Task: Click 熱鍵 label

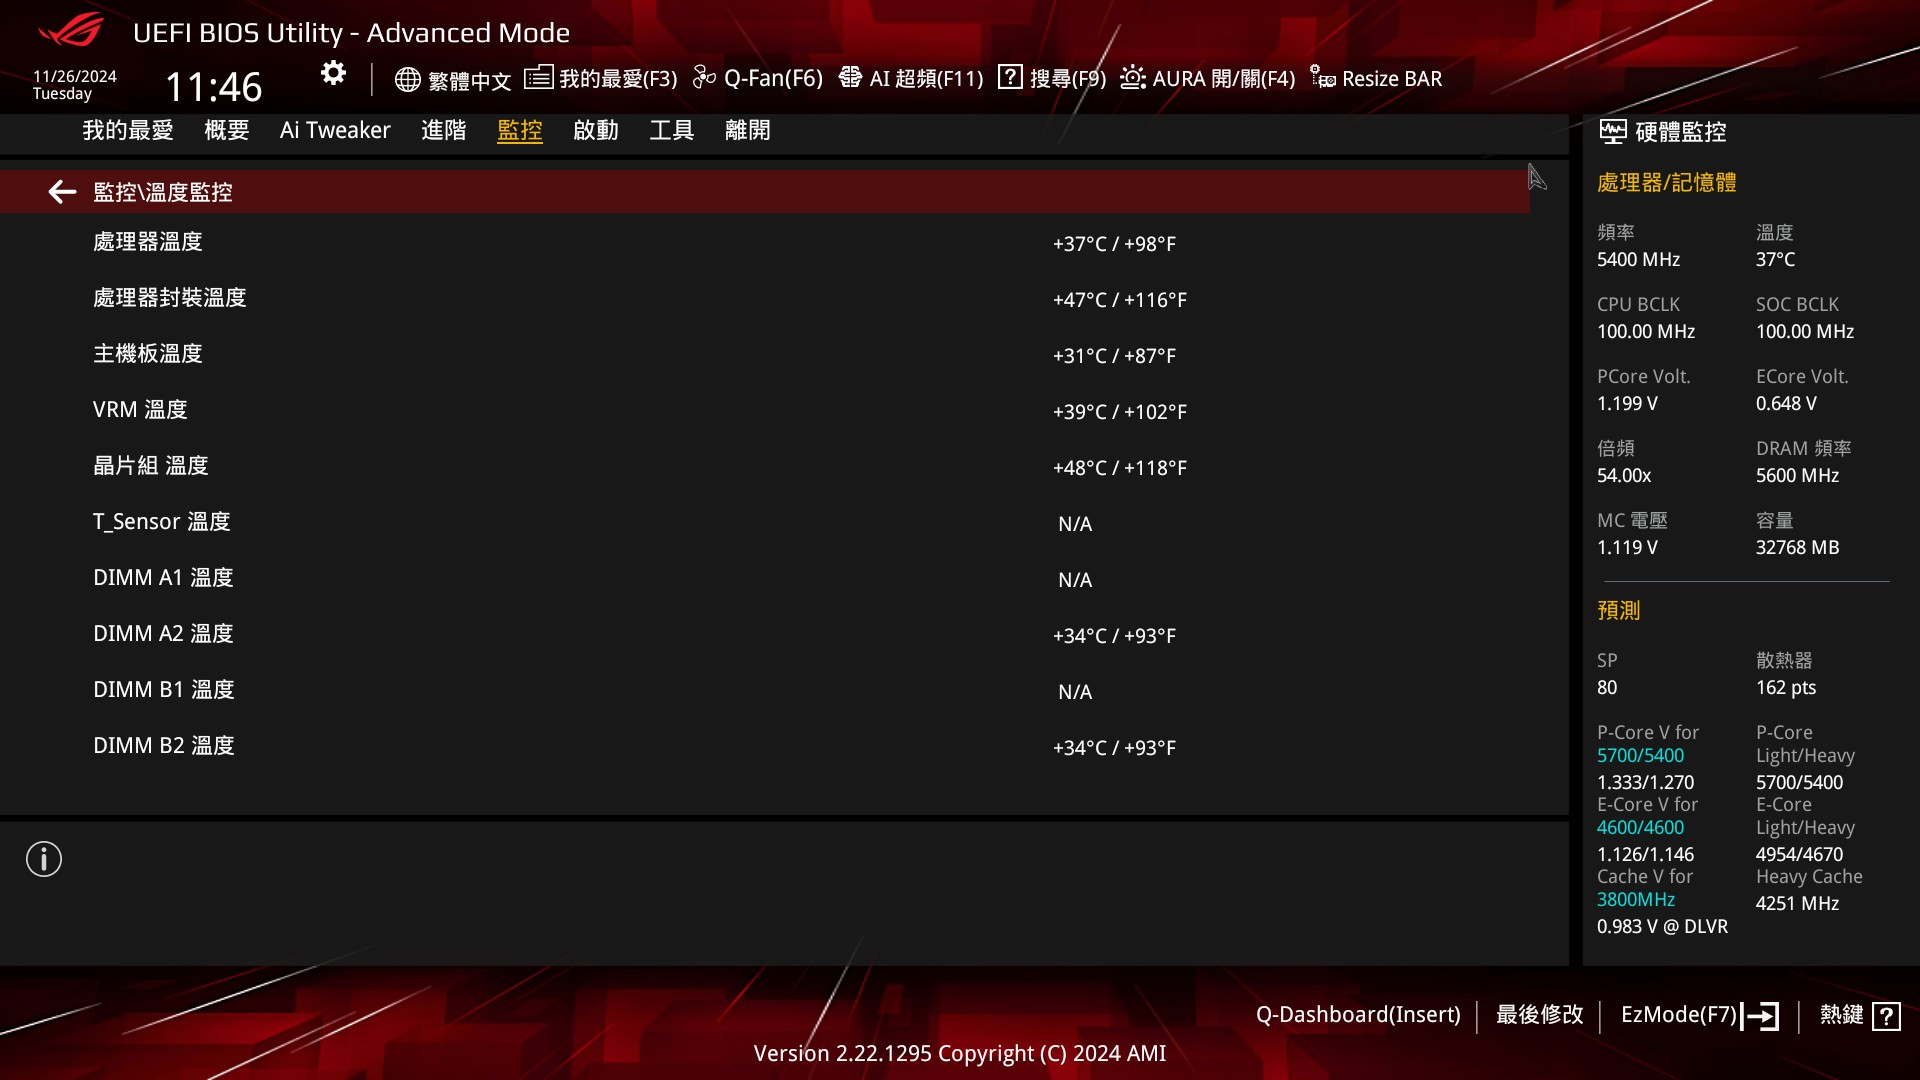Action: pyautogui.click(x=1842, y=1015)
